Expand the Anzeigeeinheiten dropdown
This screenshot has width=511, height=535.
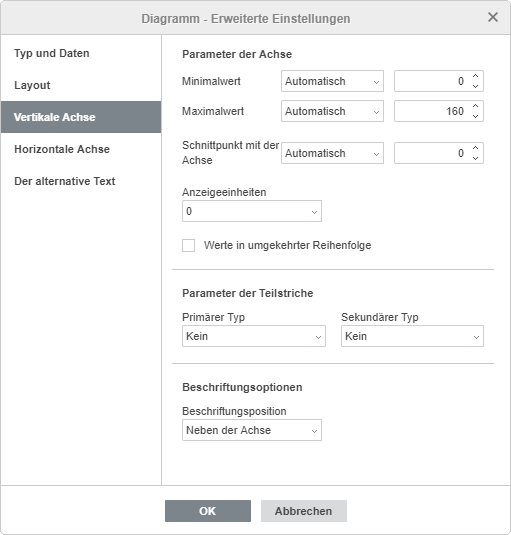pyautogui.click(x=252, y=211)
